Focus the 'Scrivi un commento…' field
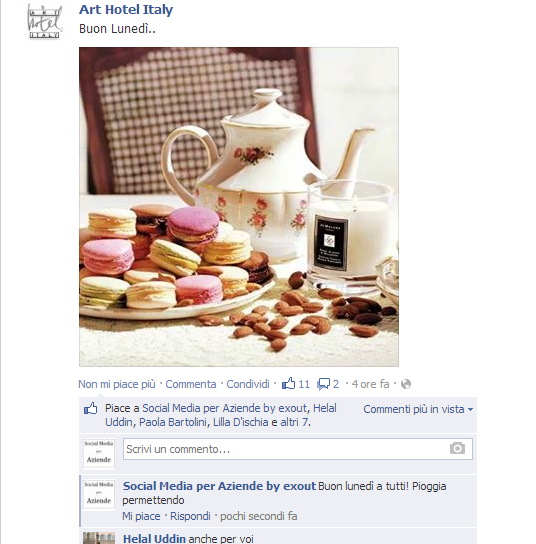The image size is (536, 544). click(x=298, y=449)
